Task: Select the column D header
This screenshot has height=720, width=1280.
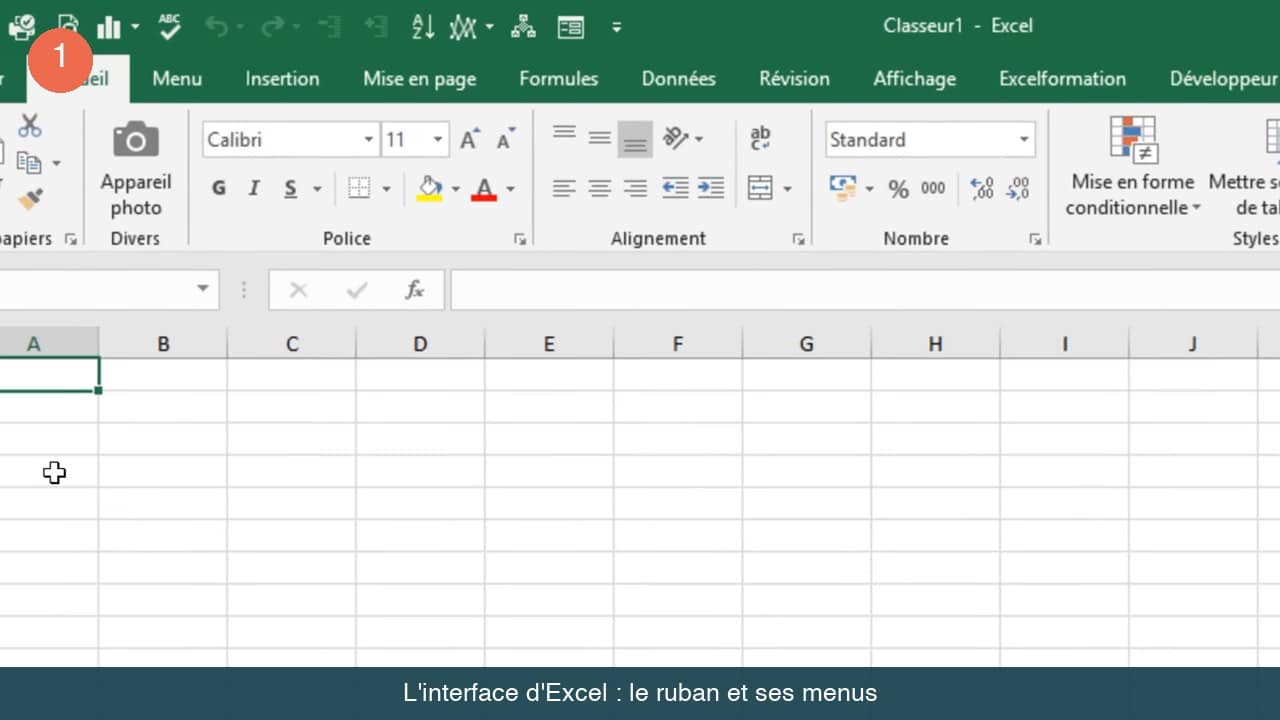Action: coord(420,344)
